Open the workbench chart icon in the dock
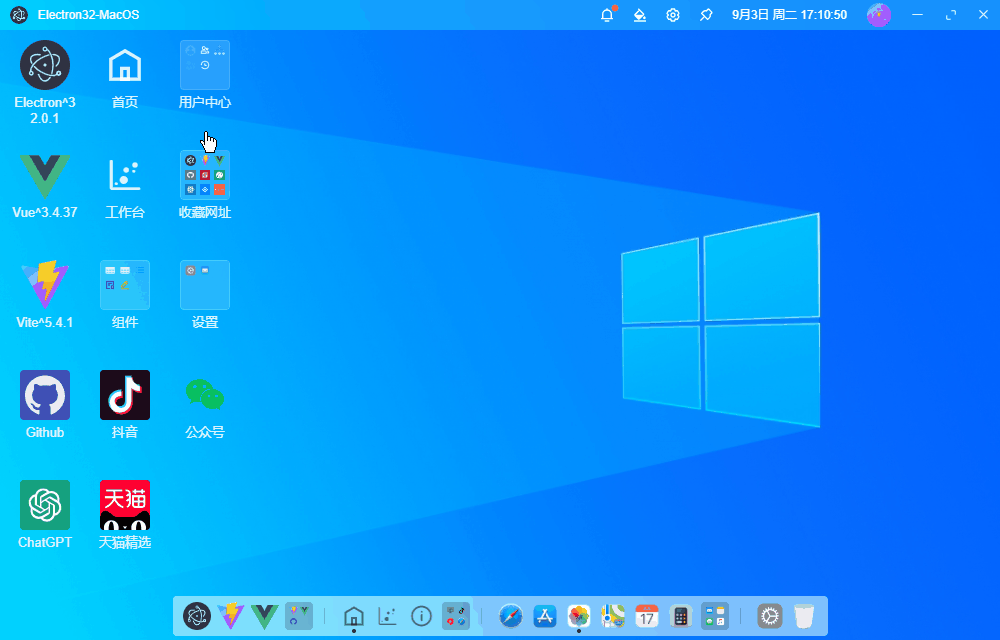The width and height of the screenshot is (1000, 640). click(x=388, y=616)
